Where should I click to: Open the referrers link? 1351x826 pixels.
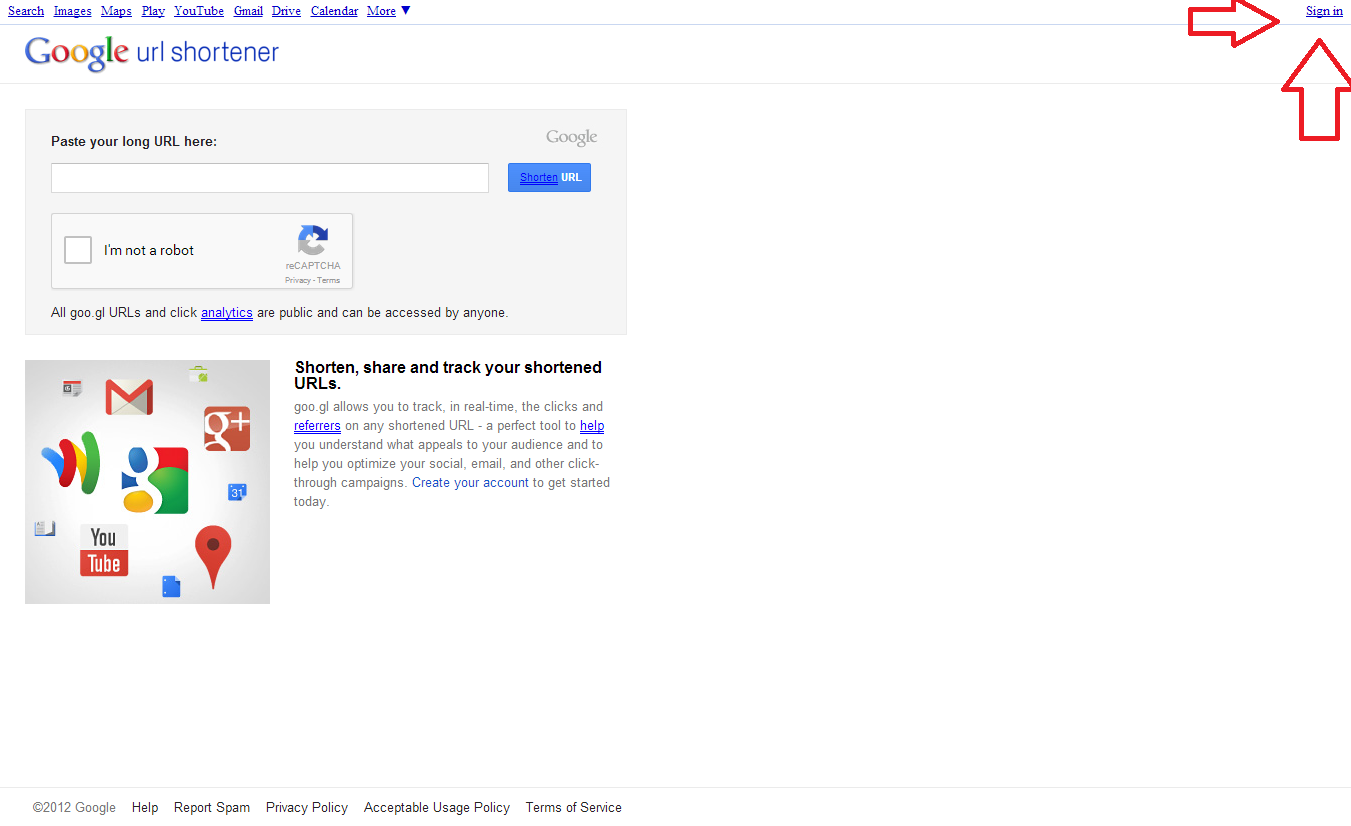(317, 426)
